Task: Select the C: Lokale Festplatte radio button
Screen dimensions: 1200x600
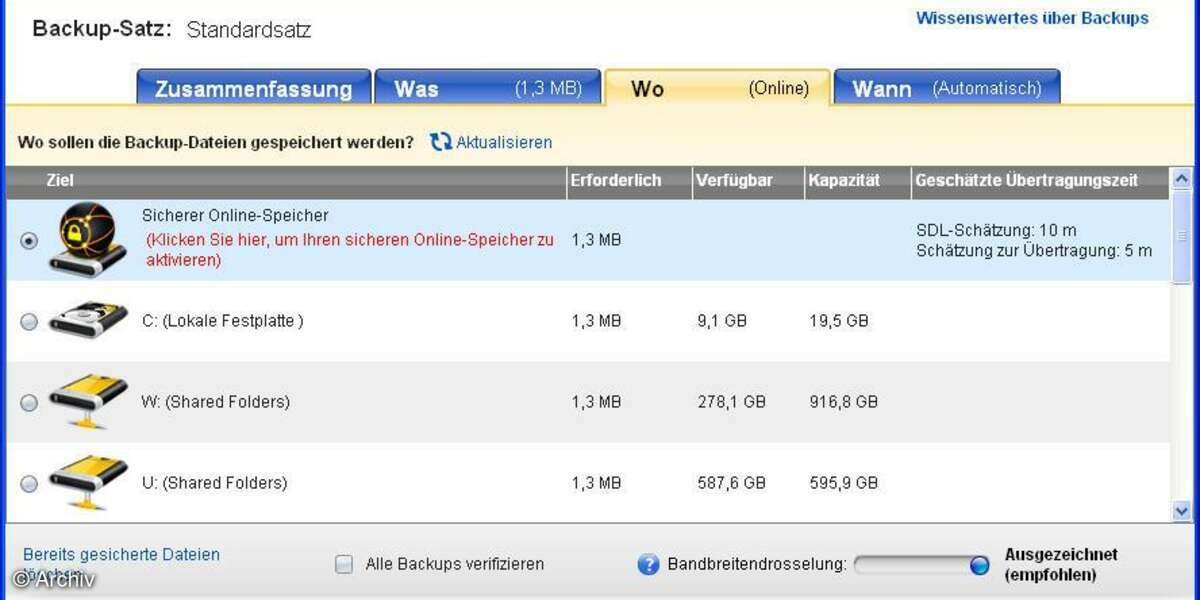Action: click(x=30, y=321)
